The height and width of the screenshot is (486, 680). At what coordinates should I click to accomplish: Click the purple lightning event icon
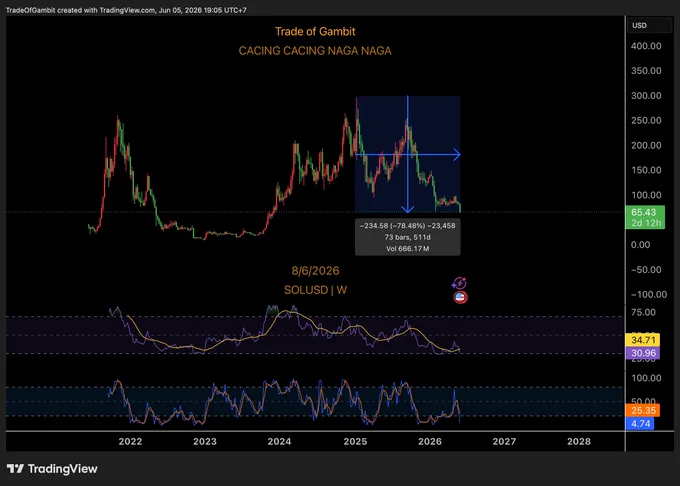coord(459,284)
